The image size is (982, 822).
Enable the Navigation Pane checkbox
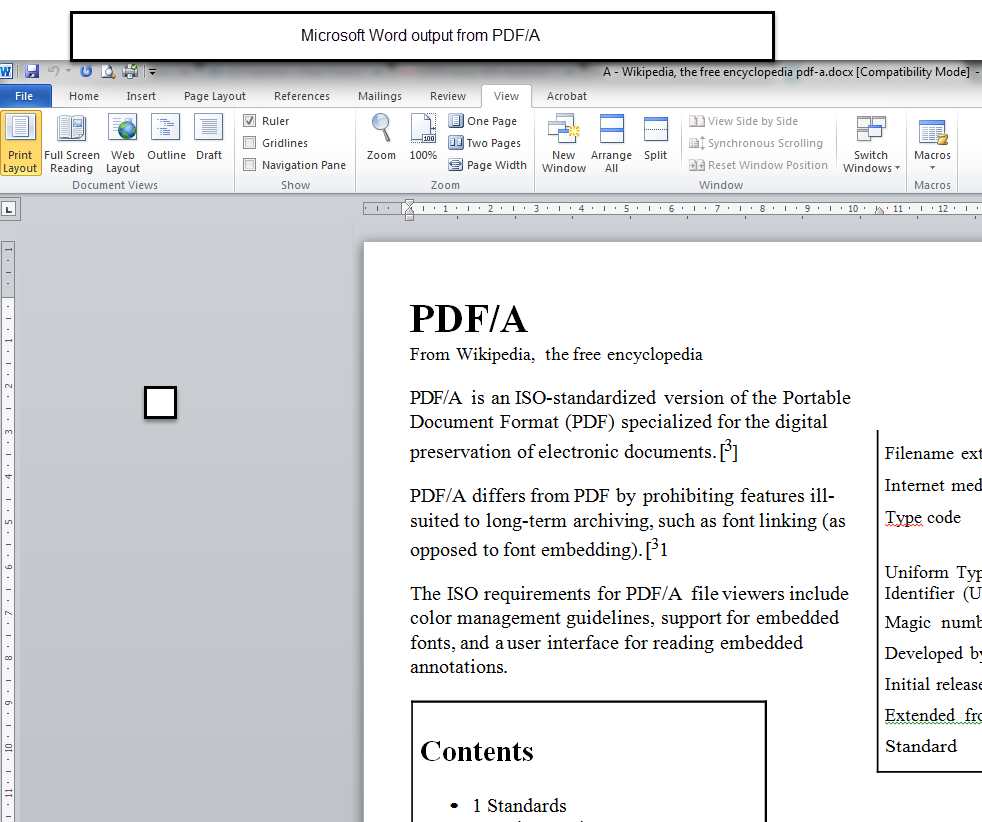coord(250,165)
